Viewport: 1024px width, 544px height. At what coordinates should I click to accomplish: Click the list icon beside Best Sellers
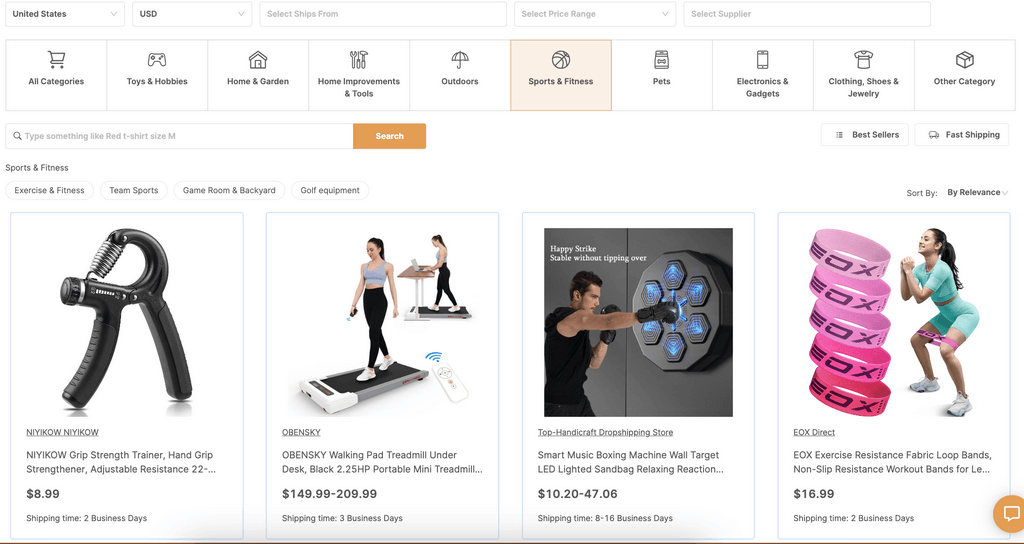[x=839, y=135]
